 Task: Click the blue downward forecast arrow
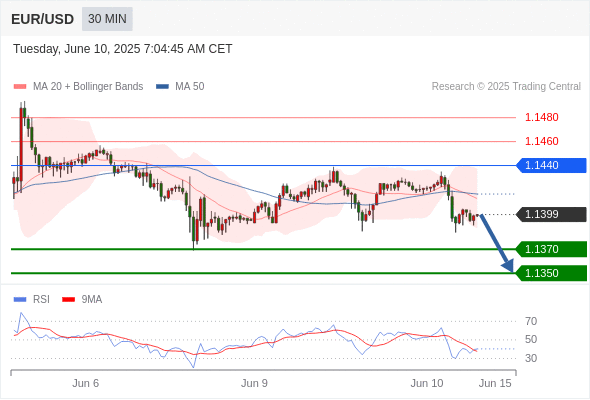pyautogui.click(x=496, y=243)
